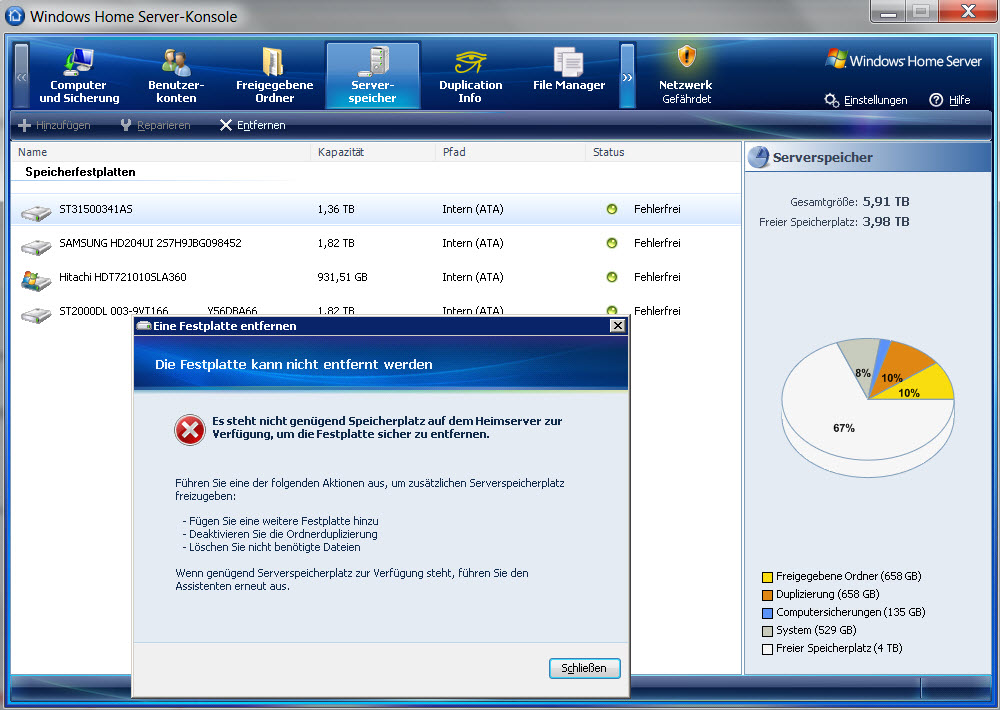The height and width of the screenshot is (710, 1000).
Task: Switch to the Freigegebene Ordner tab
Action: [274, 76]
